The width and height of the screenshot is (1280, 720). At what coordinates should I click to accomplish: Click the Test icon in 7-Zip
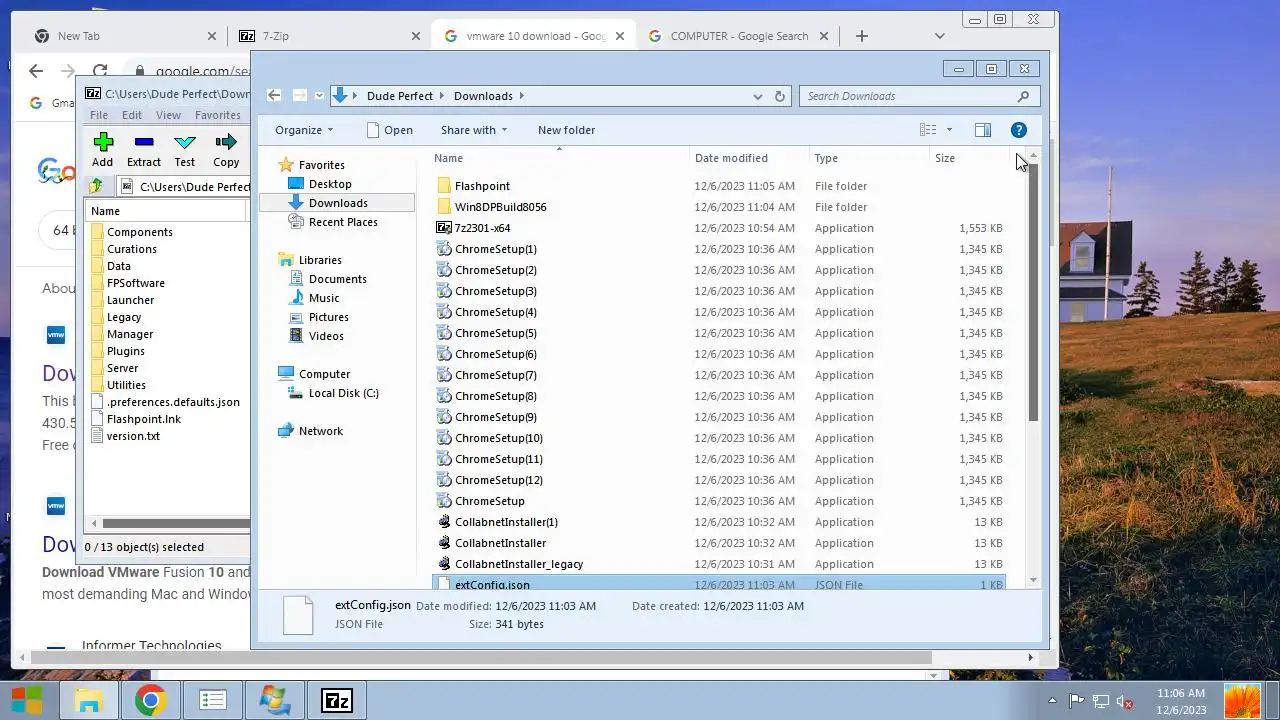[x=185, y=142]
